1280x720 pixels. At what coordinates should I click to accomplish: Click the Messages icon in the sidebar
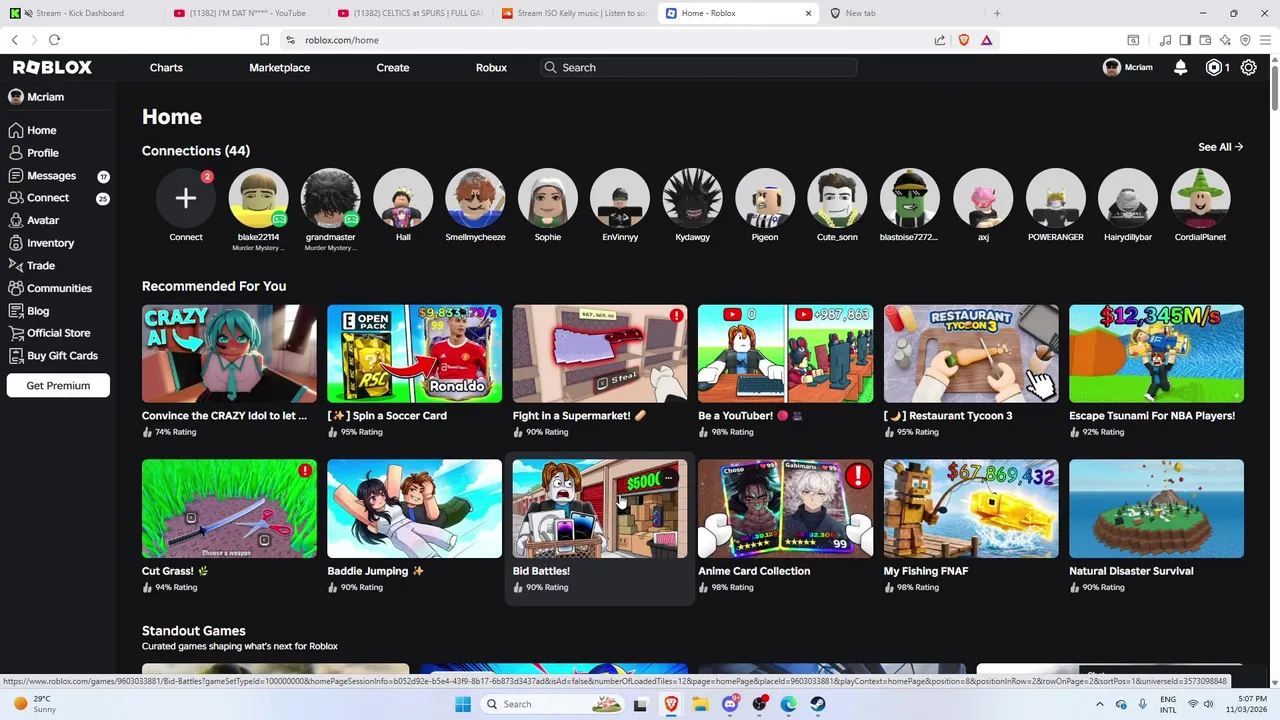click(15, 175)
